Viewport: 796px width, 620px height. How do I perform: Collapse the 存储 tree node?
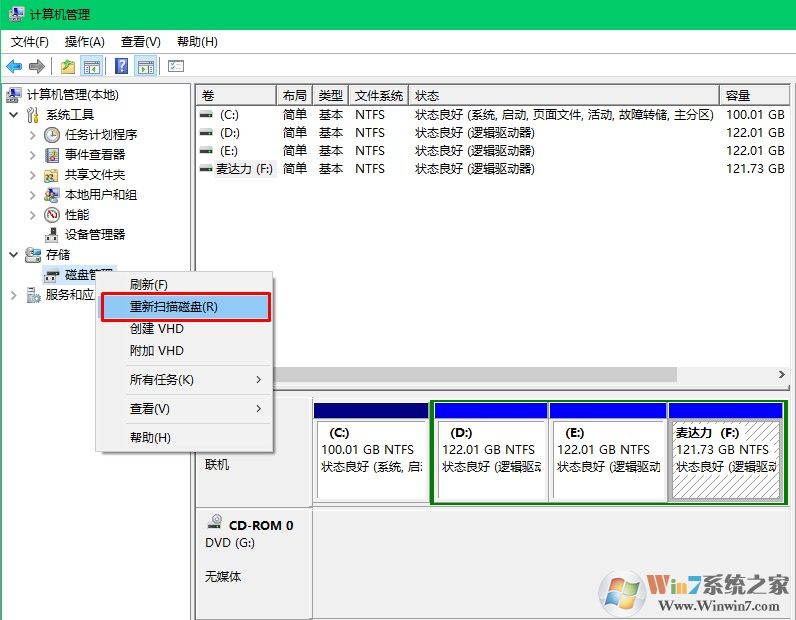tap(13, 255)
